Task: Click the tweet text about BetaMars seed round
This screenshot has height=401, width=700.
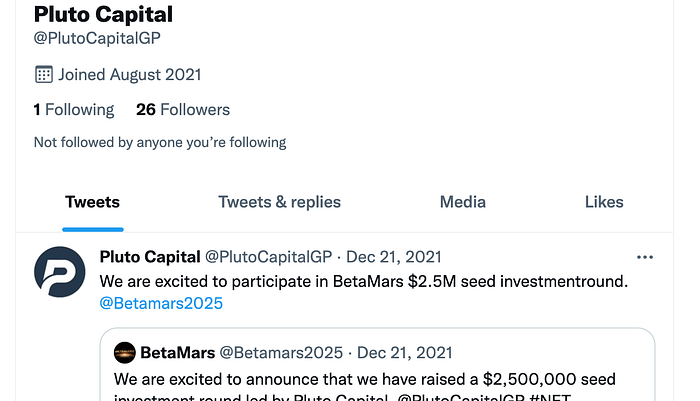Action: click(364, 282)
